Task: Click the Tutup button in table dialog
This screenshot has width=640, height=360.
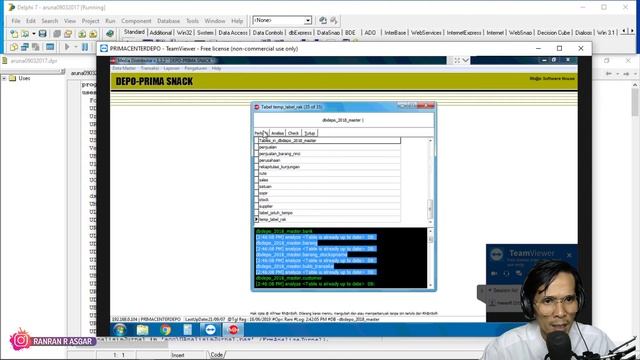Action: (310, 133)
